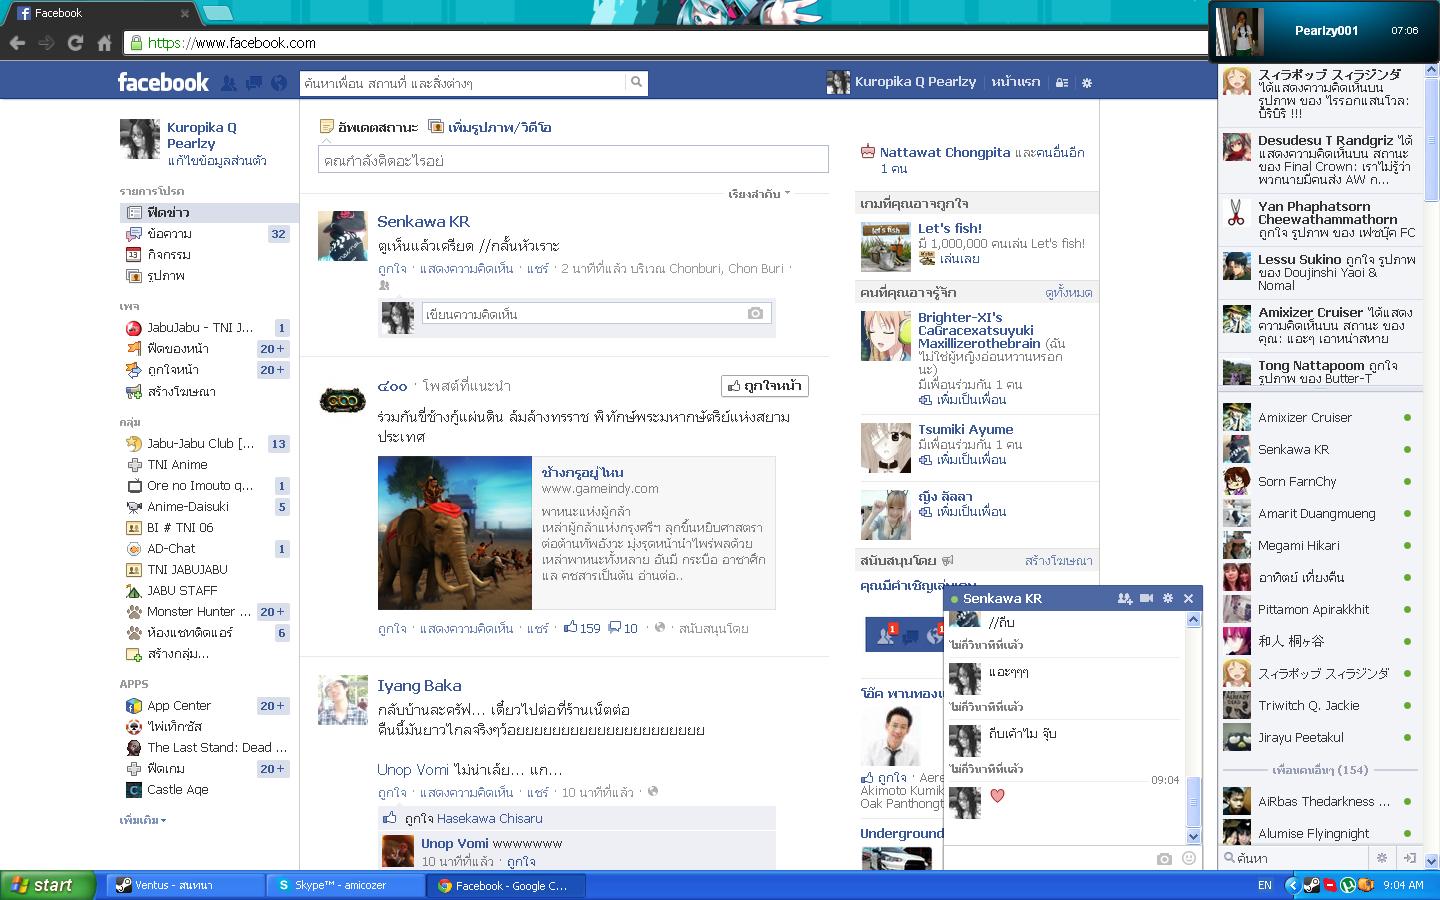Open Castle Age app in sidebar
The width and height of the screenshot is (1440, 900).
point(209,790)
